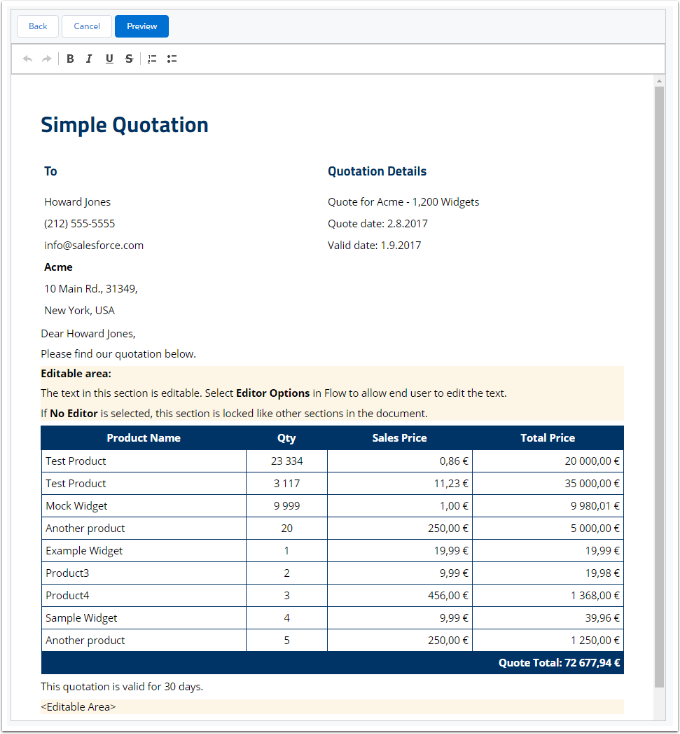680x734 pixels.
Task: Toggle Bold formatting
Action: (70, 59)
